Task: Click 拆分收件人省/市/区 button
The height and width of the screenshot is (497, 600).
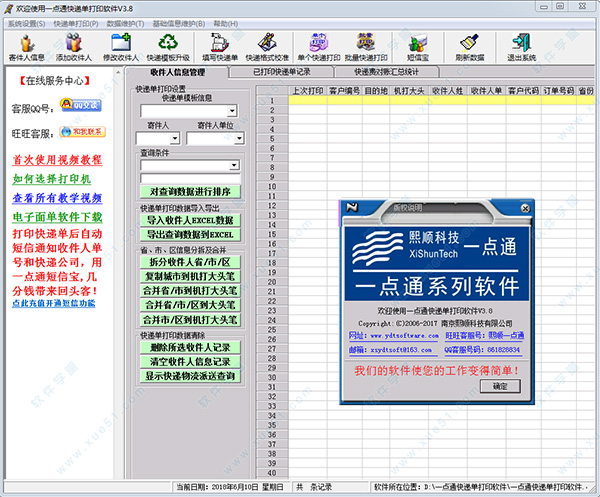Action: [190, 262]
